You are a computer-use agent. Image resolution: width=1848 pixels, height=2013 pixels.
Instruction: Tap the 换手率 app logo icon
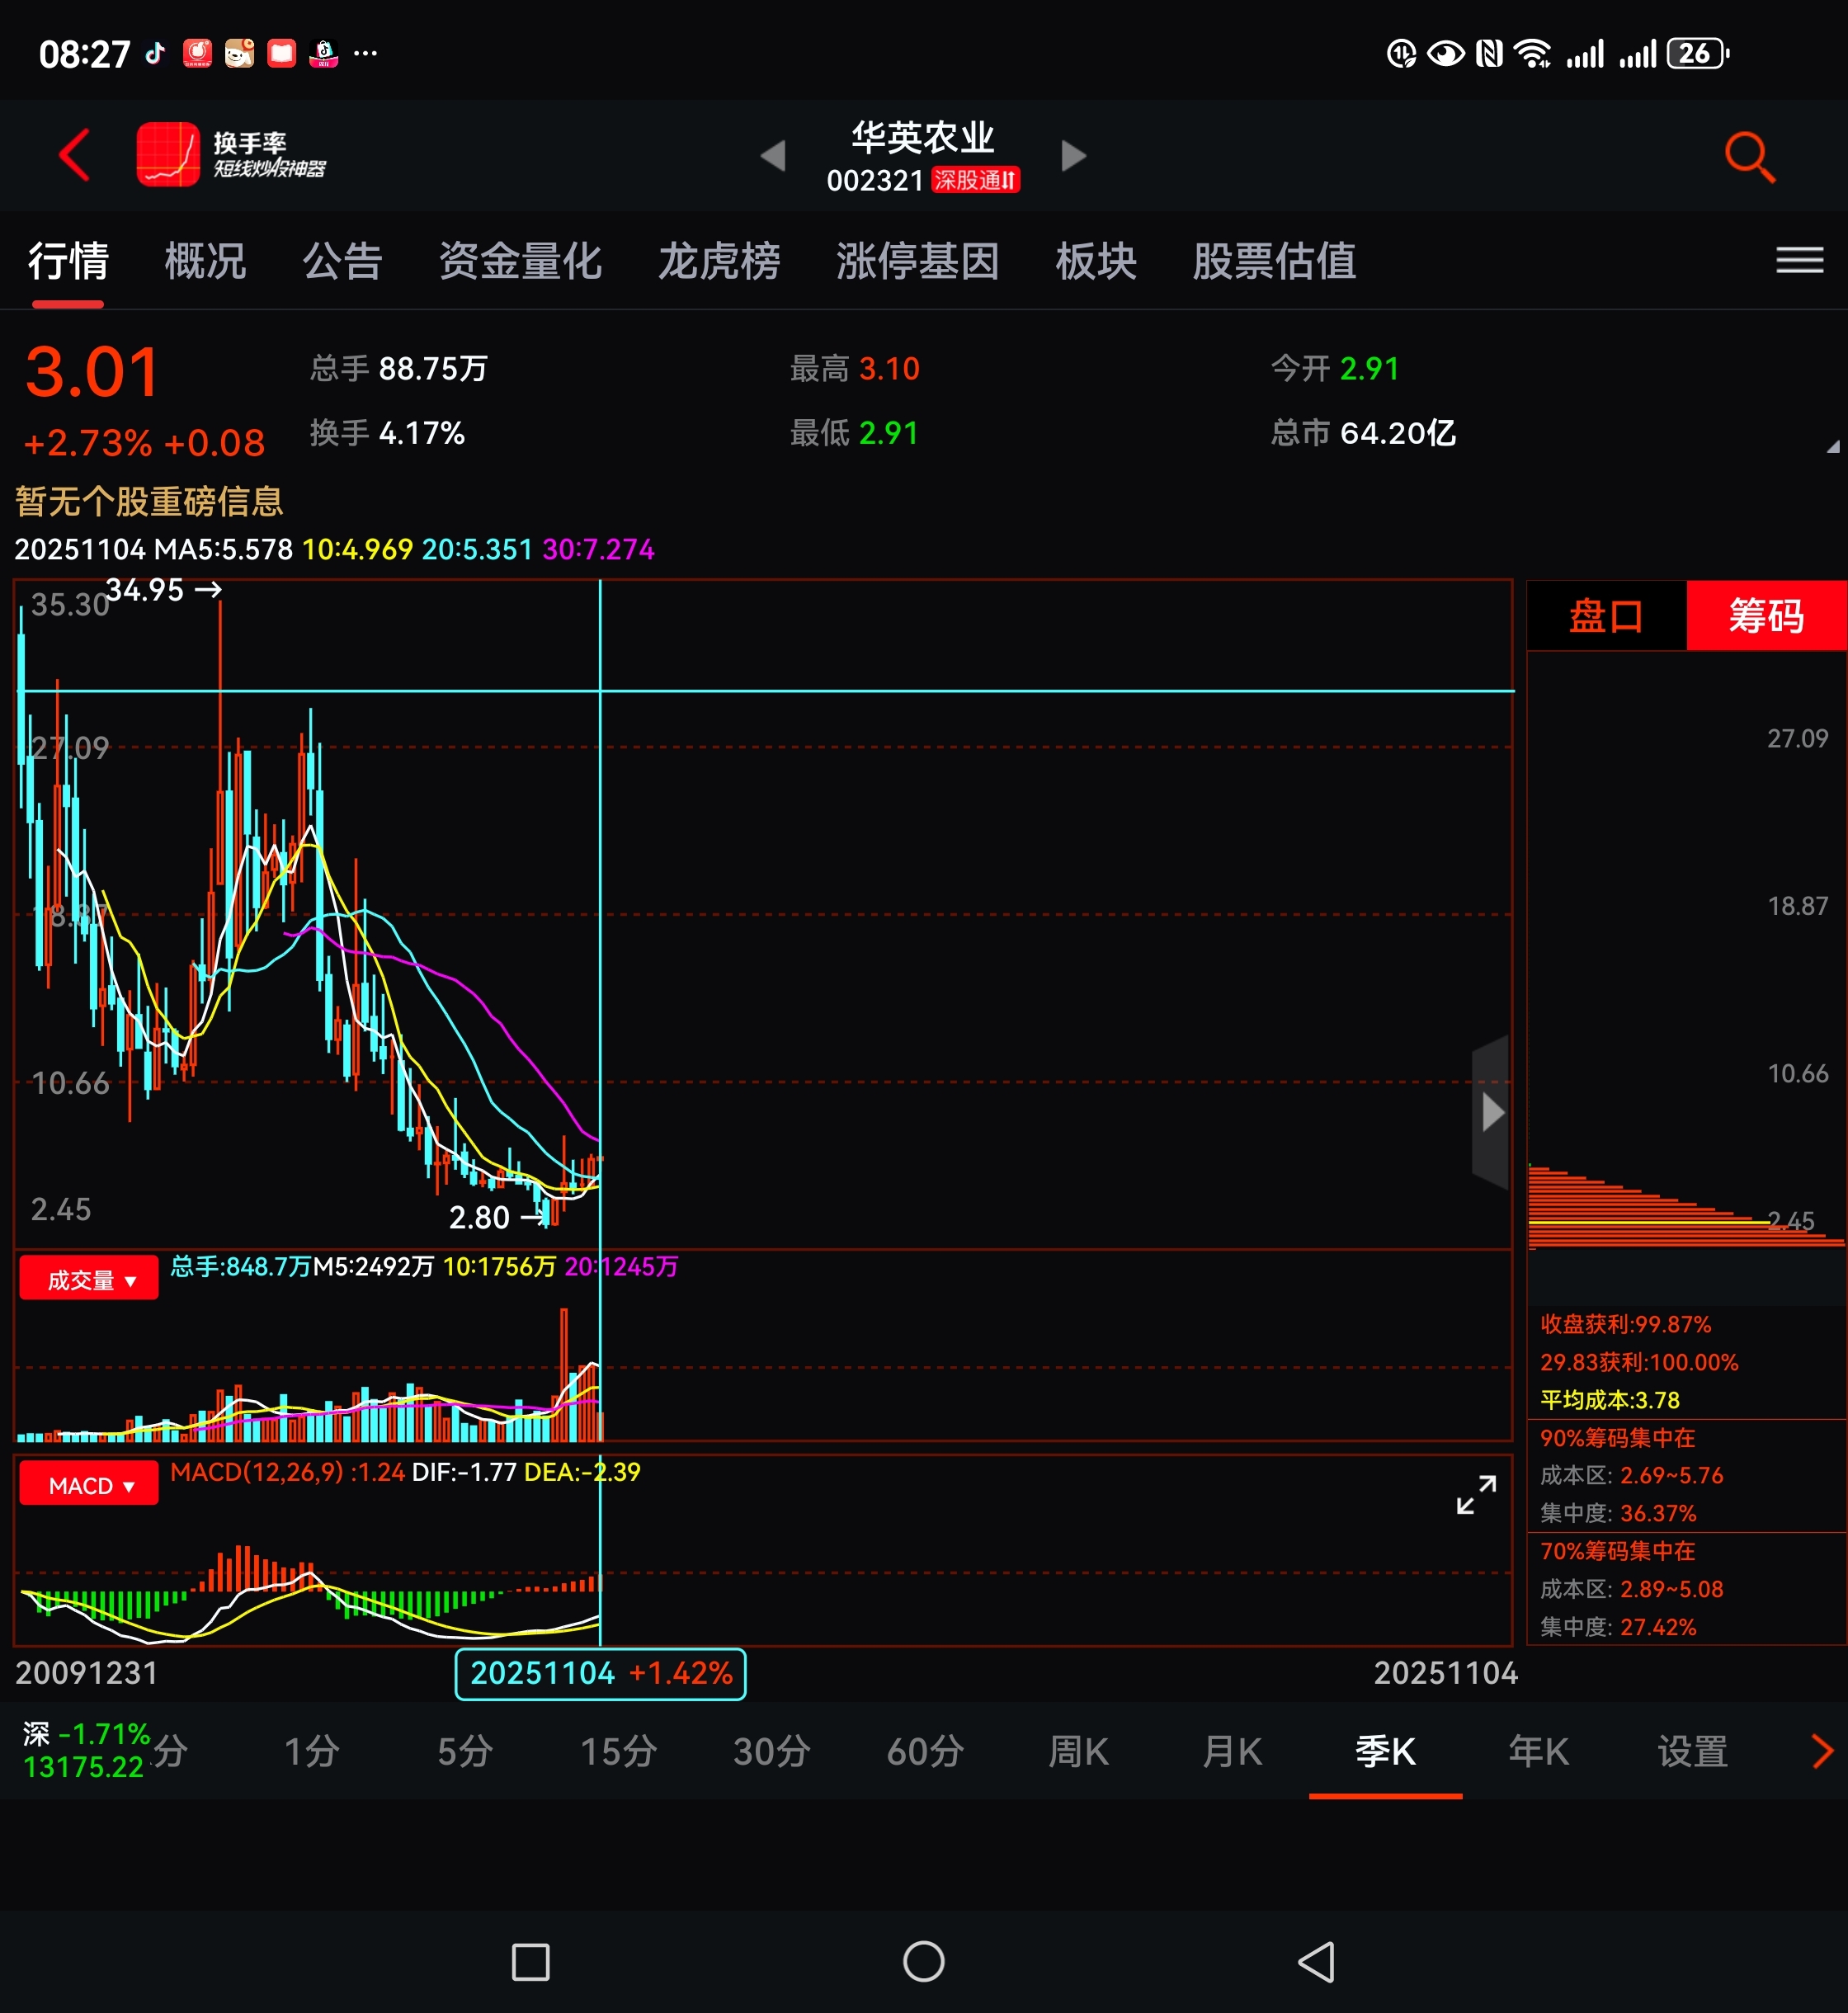(x=168, y=155)
